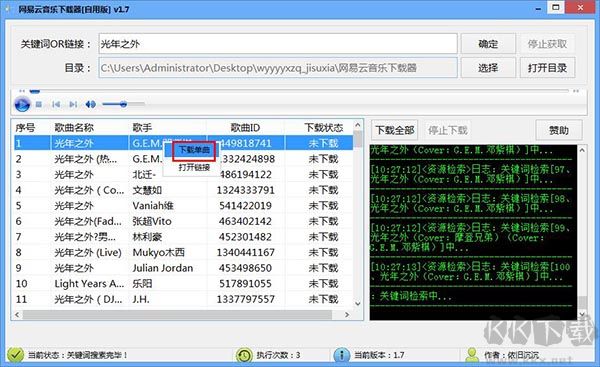This screenshot has height=367, width=600.
Task: Stop playback with the stop icon
Action: click(39, 104)
